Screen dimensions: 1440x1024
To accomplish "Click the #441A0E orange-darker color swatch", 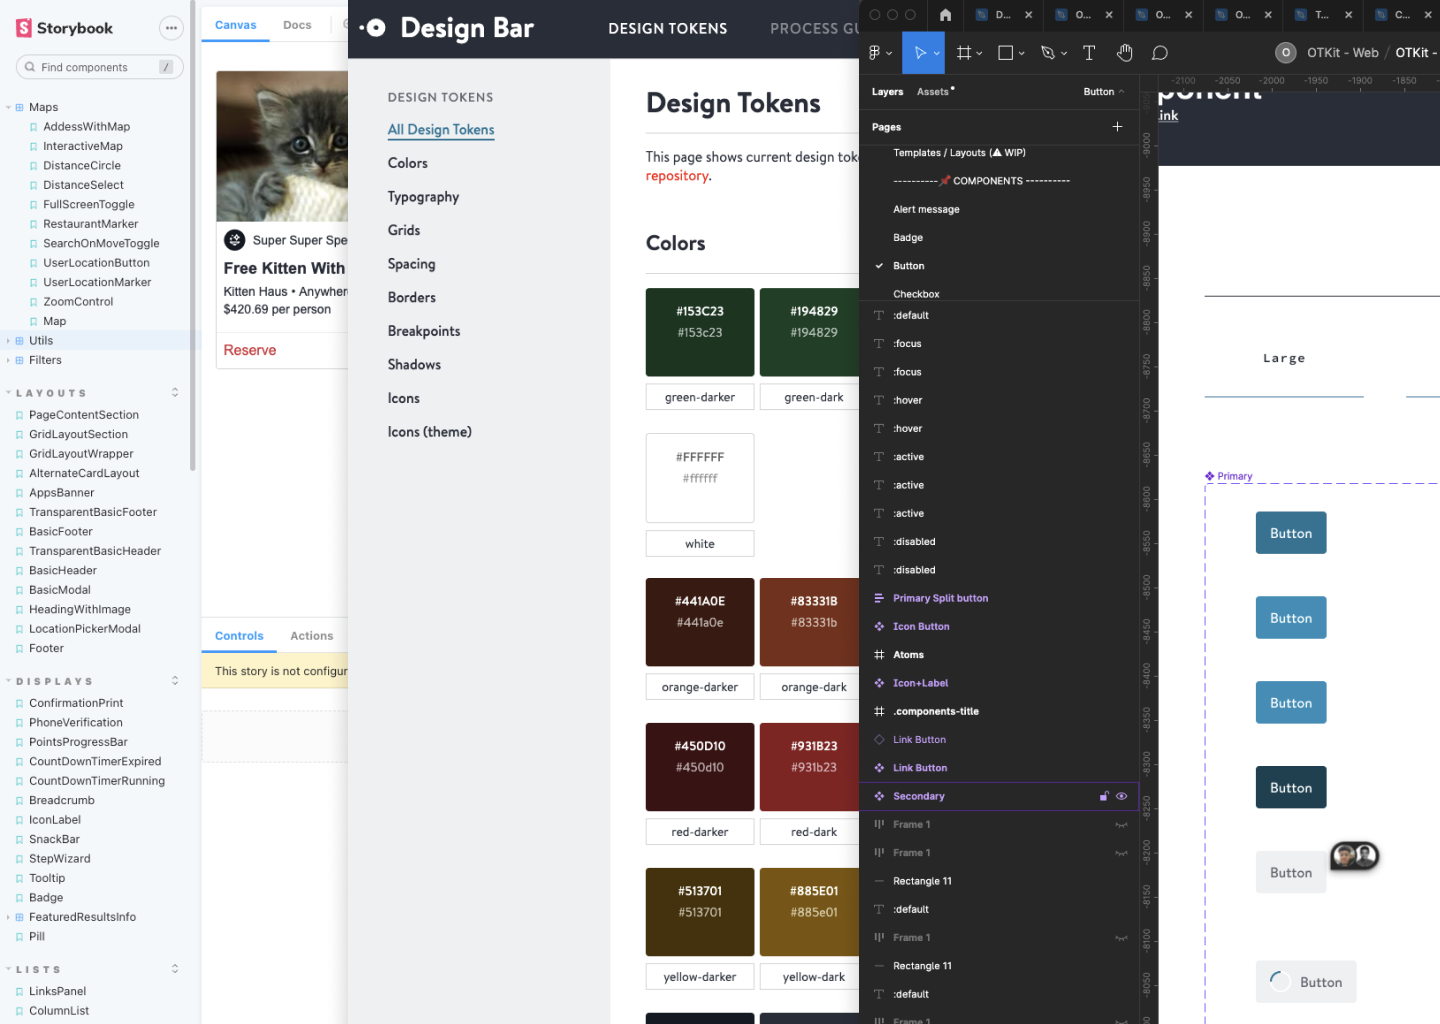I will point(700,621).
